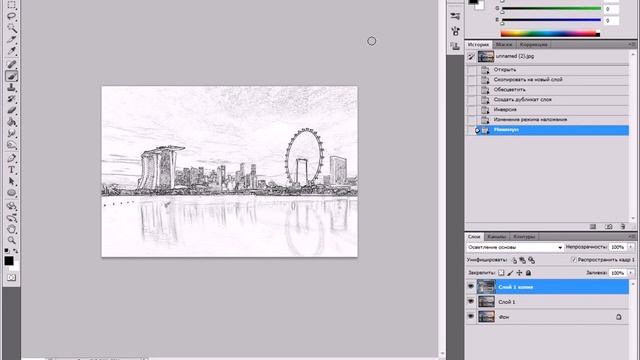Click the Слой 1 layer name
The width and height of the screenshot is (640, 360).
coord(507,302)
